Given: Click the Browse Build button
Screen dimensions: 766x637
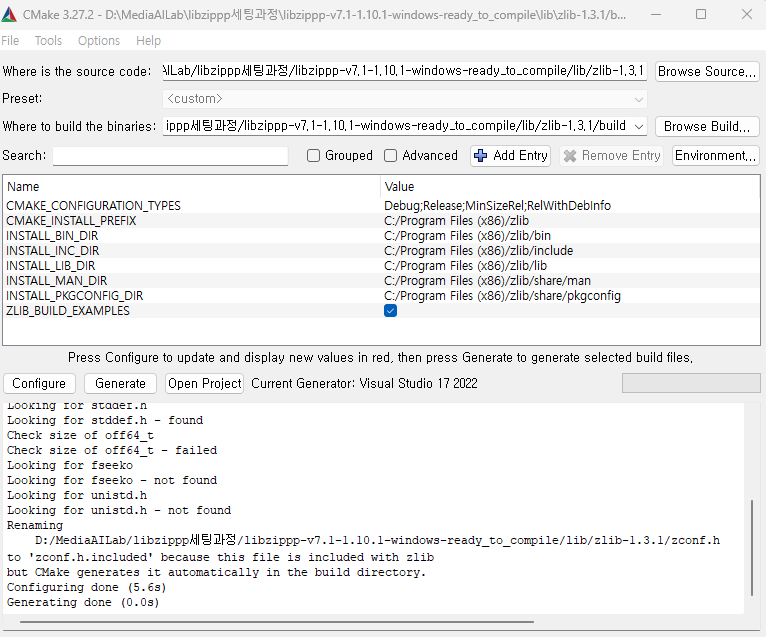Looking at the screenshot, I should (707, 127).
